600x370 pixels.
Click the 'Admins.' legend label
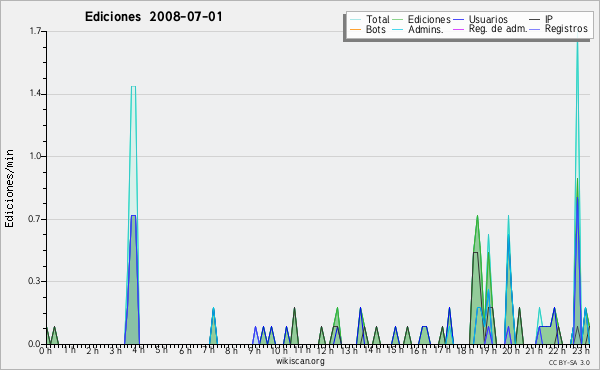[x=426, y=29]
